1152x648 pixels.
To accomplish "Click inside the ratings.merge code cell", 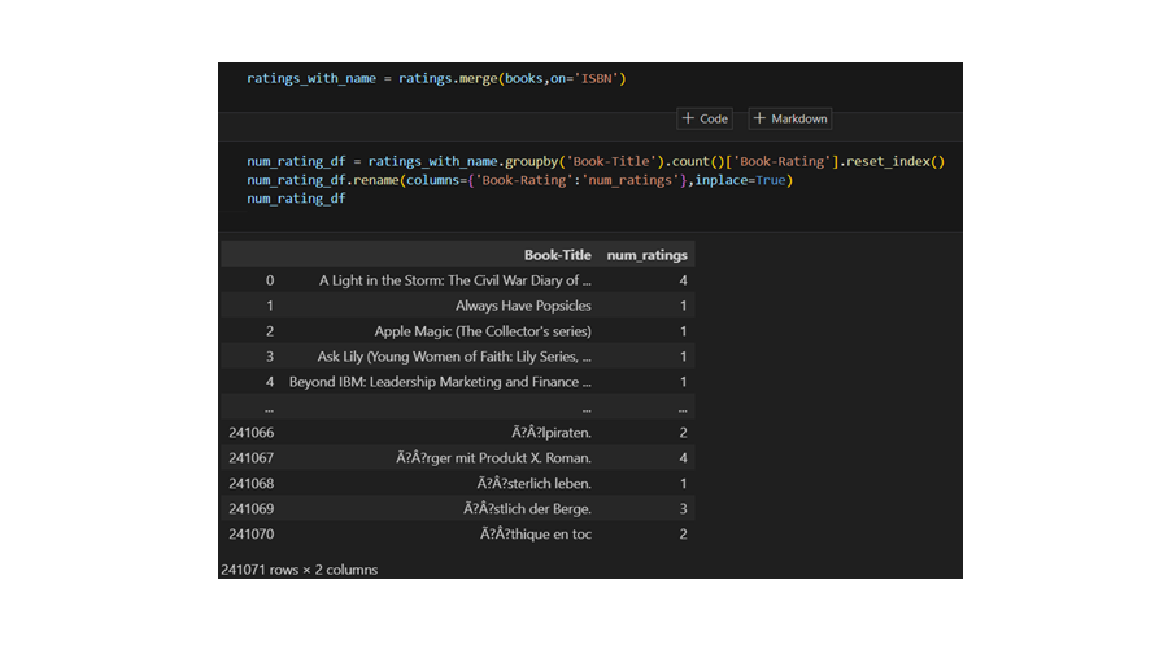I will coord(436,79).
